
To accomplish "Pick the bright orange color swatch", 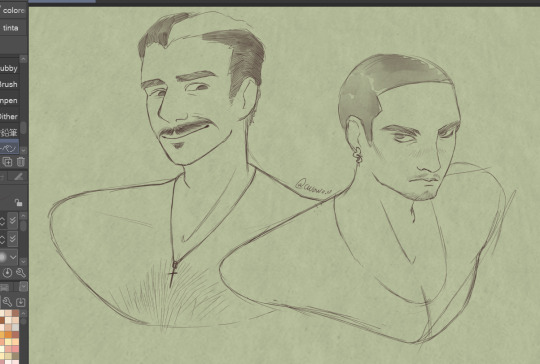I will 8,334.
